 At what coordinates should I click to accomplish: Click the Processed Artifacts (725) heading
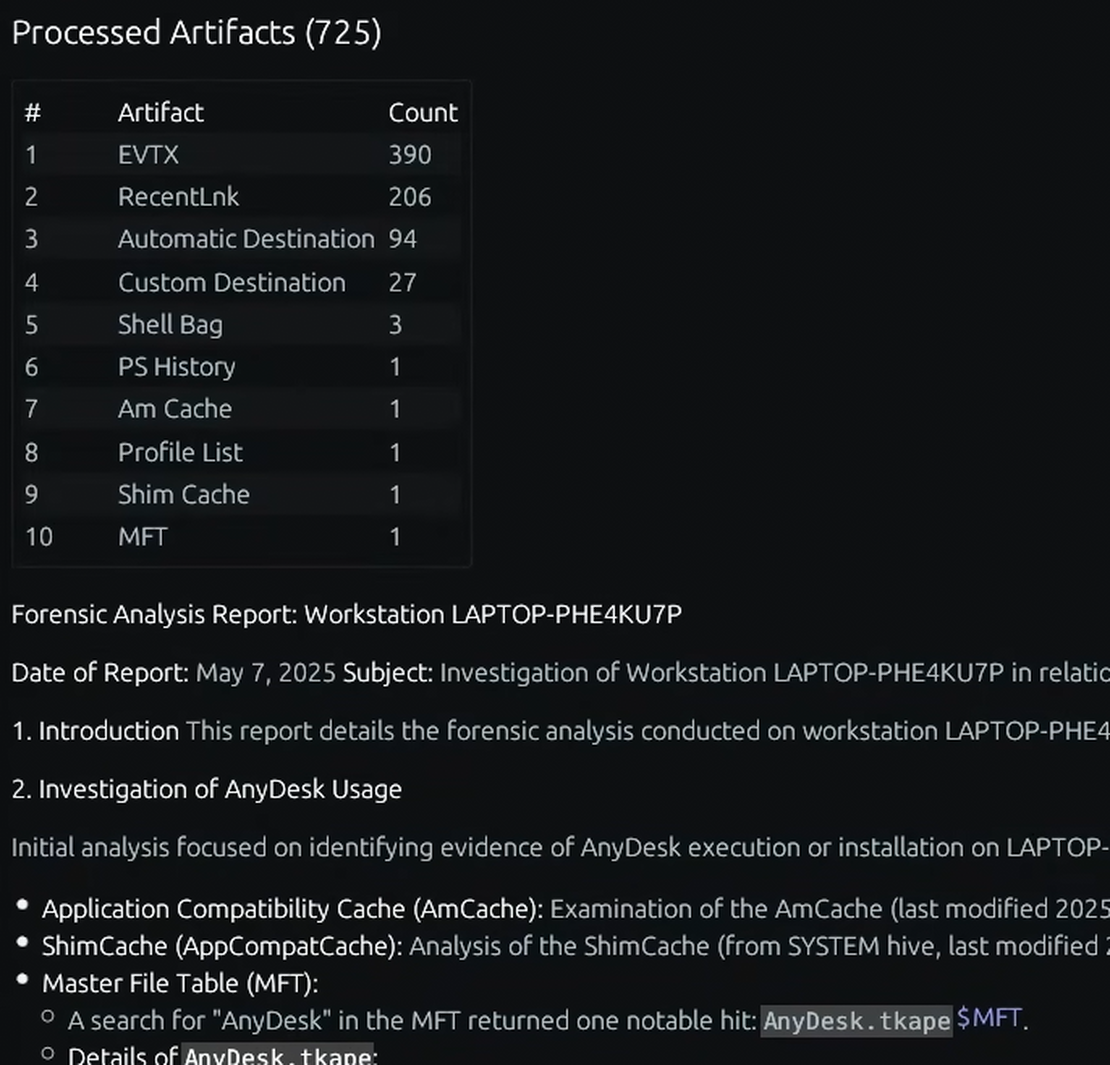coord(197,33)
